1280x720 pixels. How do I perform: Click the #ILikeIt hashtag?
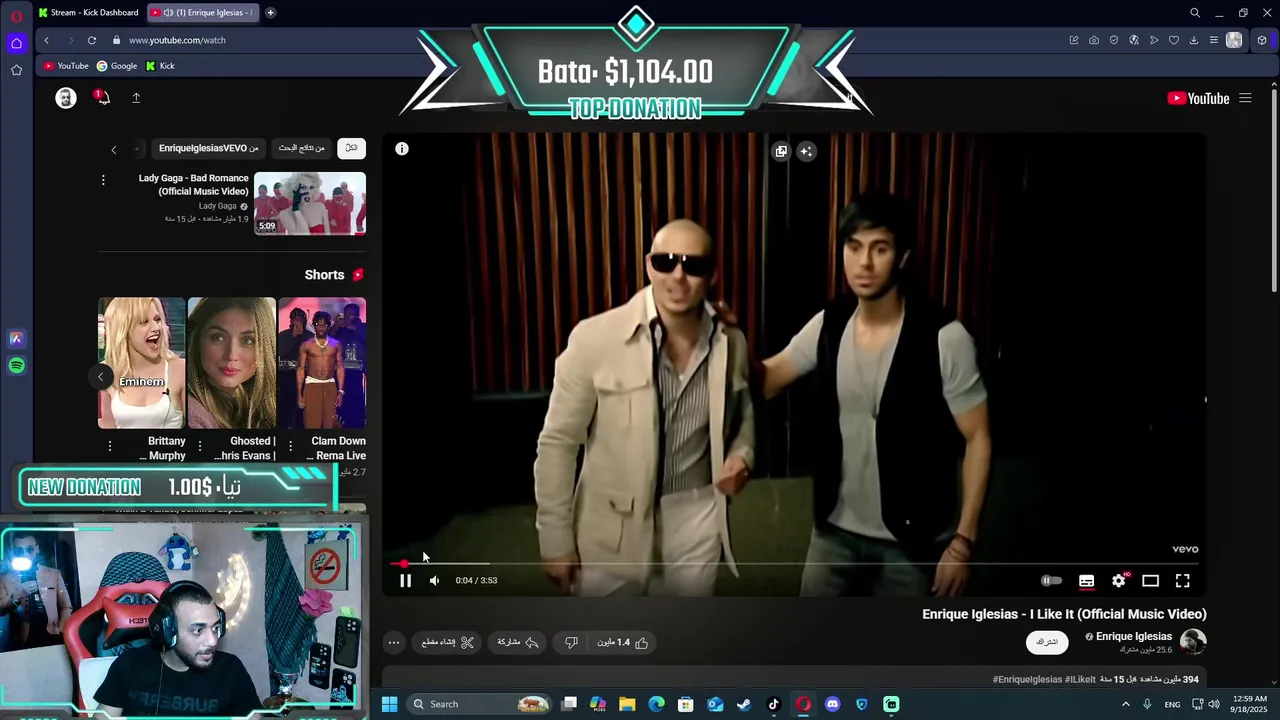click(x=1080, y=679)
